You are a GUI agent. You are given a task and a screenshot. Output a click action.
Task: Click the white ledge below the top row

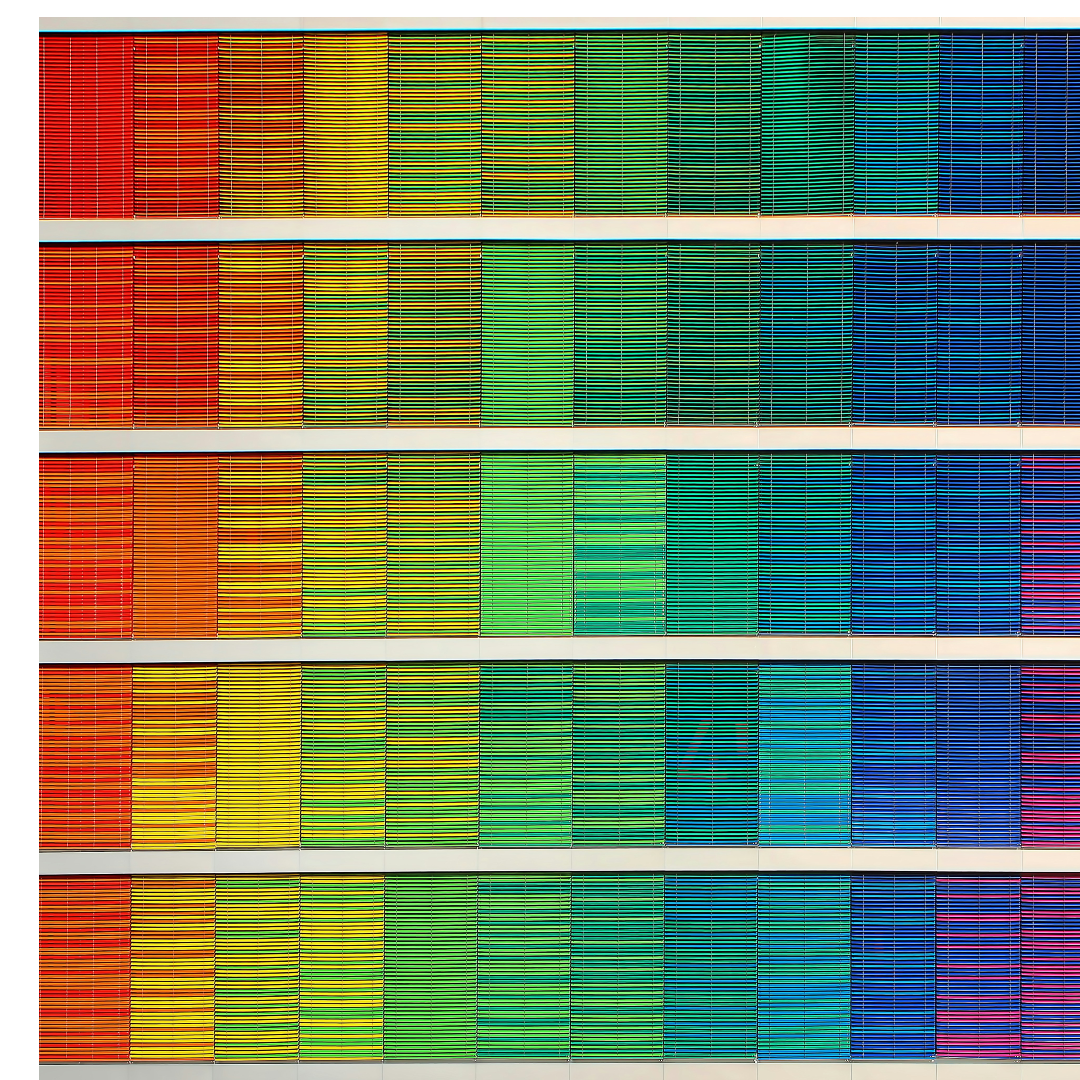(560, 229)
